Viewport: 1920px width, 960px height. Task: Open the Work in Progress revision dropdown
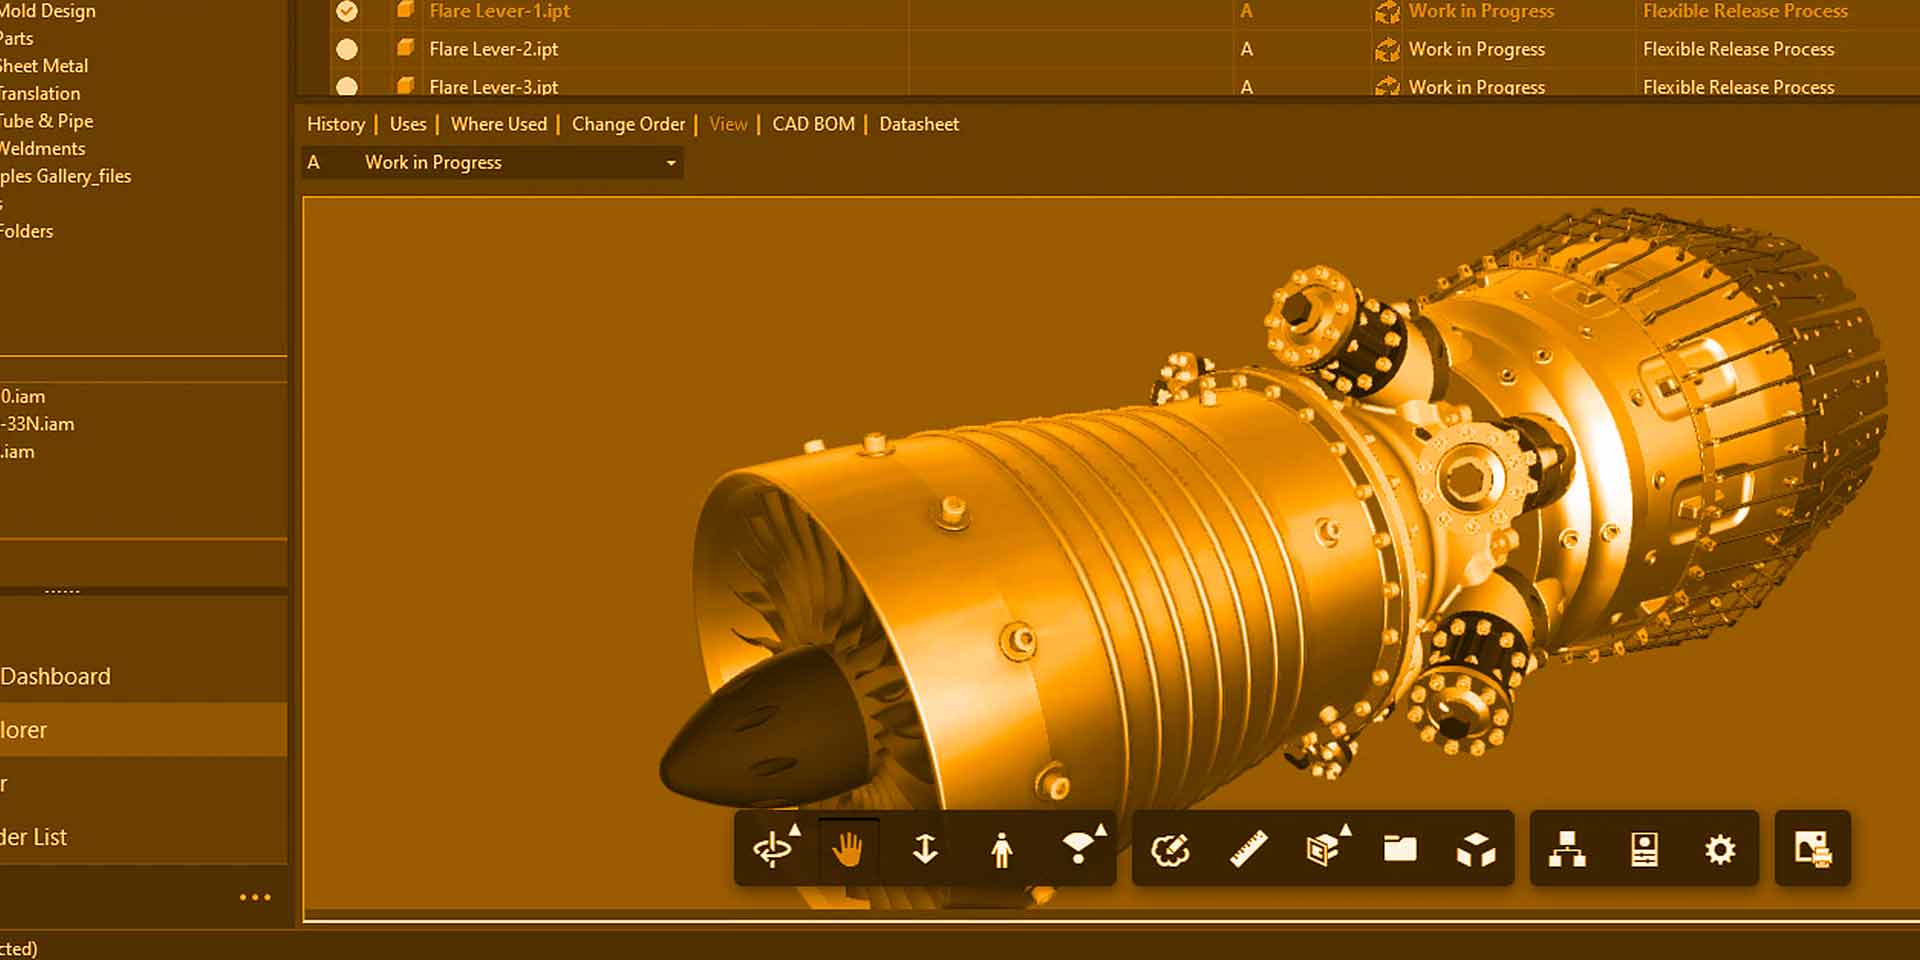click(670, 163)
